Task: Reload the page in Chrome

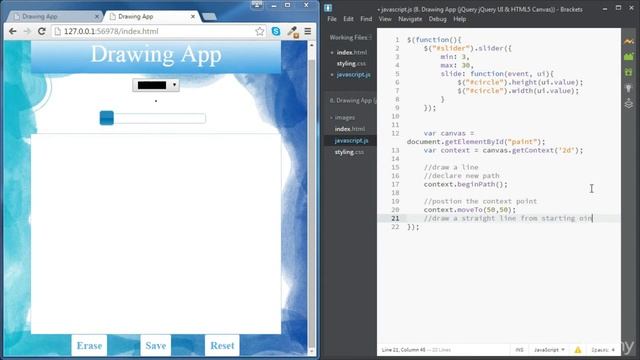Action: point(42,31)
